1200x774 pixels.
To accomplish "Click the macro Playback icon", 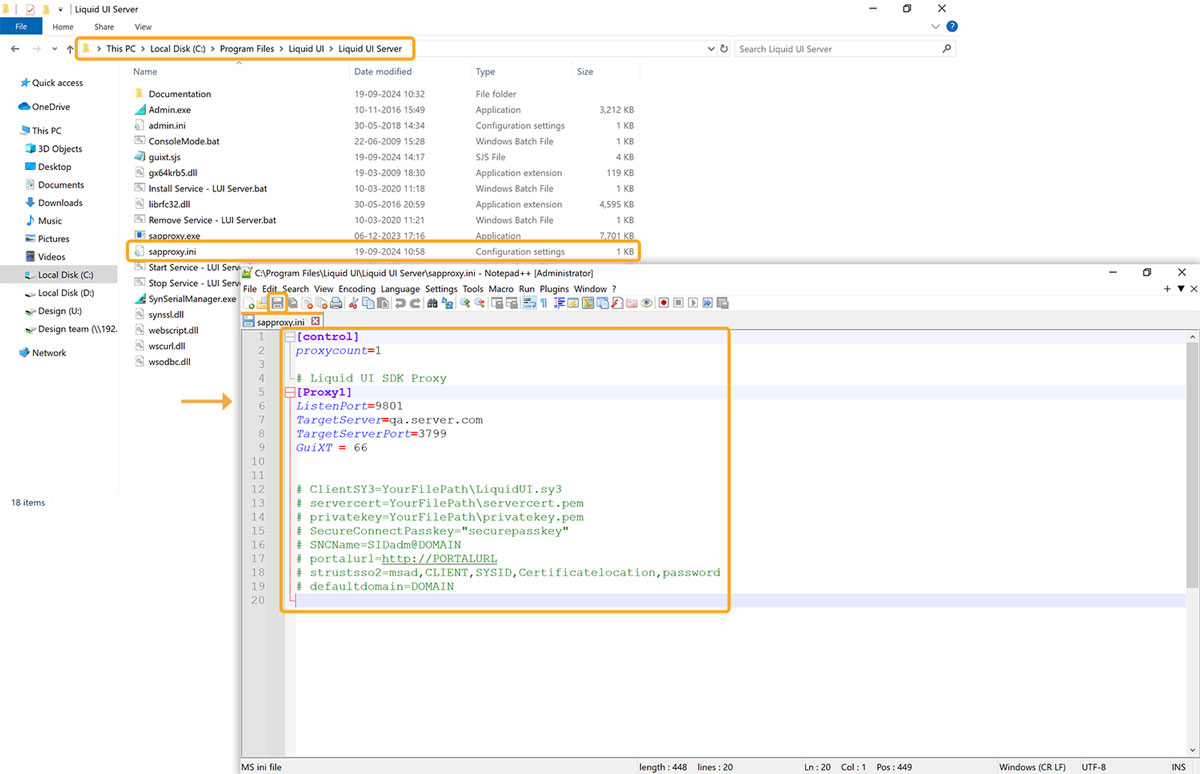I will (693, 303).
